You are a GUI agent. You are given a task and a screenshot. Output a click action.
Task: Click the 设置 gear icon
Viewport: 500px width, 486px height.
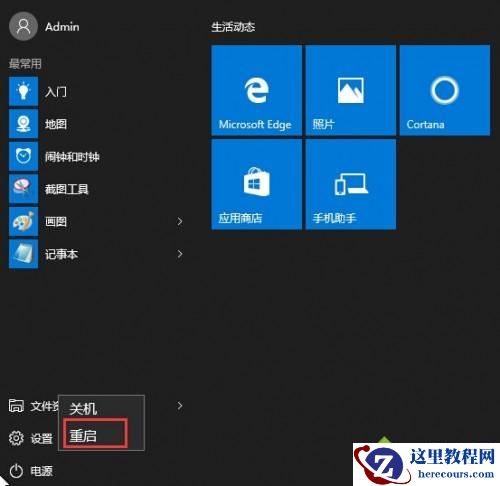pos(16,438)
